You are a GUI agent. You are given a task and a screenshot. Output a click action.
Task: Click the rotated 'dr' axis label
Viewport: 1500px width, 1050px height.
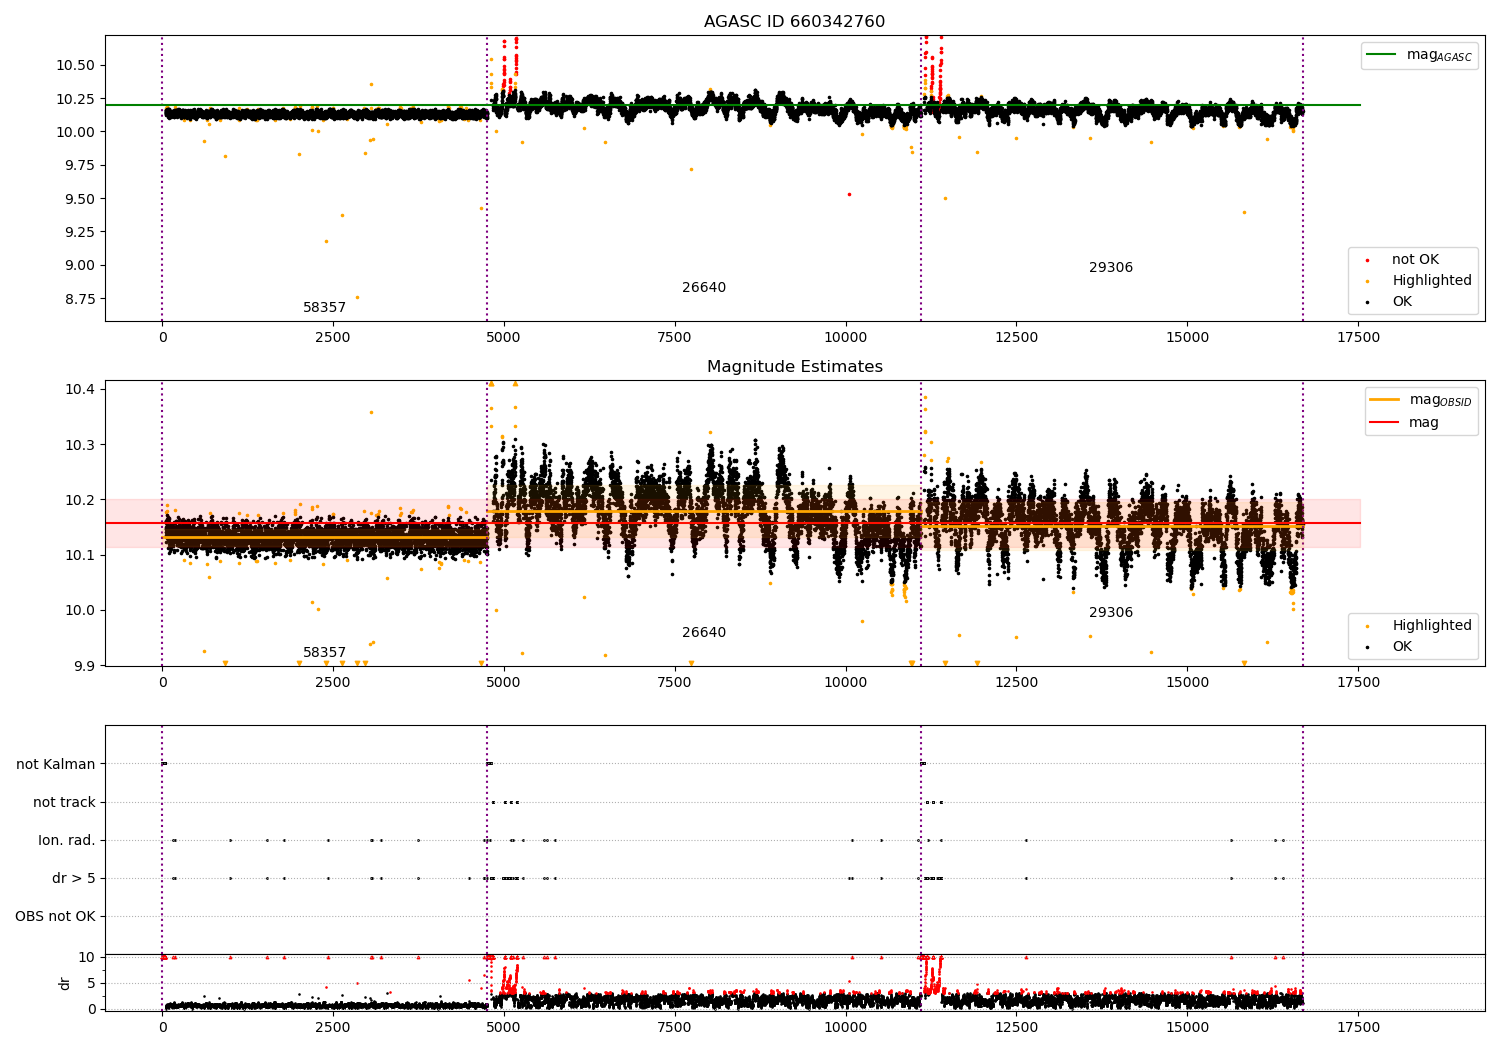tap(65, 983)
